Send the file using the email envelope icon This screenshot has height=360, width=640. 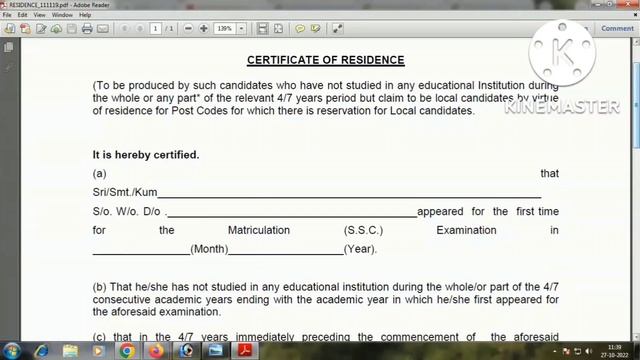(103, 29)
